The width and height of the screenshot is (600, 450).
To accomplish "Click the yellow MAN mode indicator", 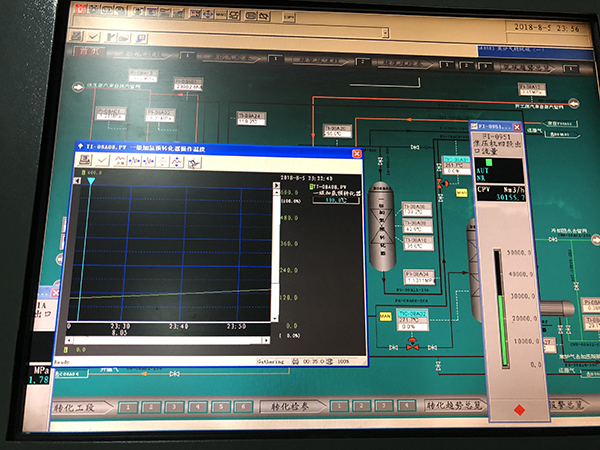I will pos(385,316).
